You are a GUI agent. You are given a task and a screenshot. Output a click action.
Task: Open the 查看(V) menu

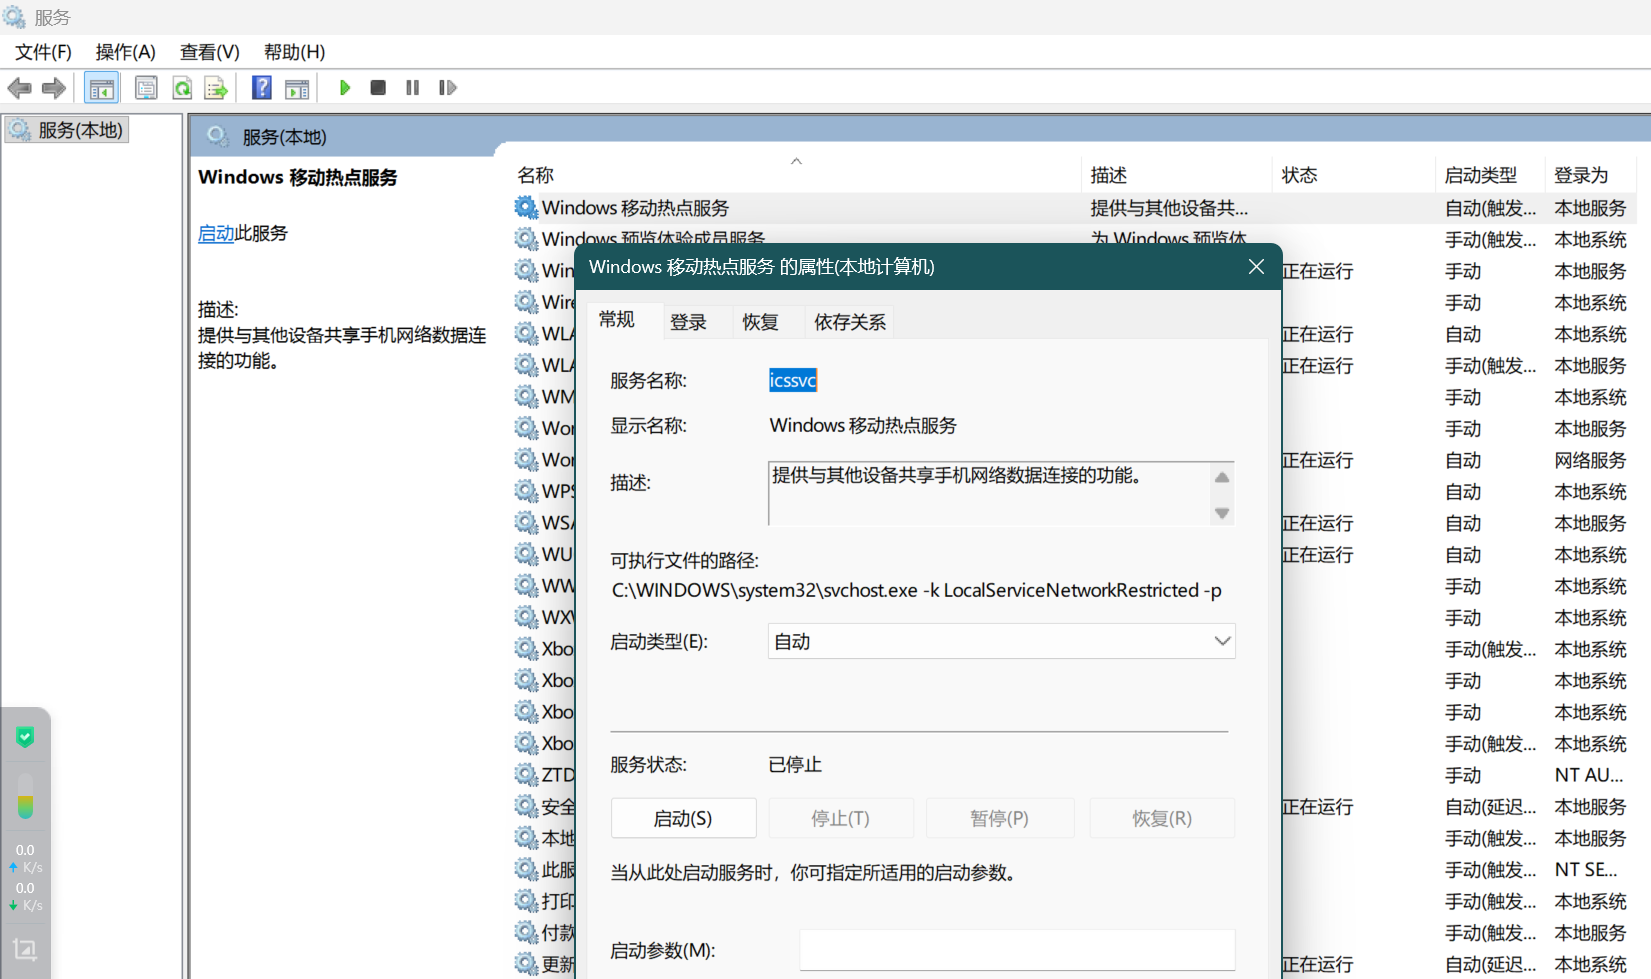[210, 52]
